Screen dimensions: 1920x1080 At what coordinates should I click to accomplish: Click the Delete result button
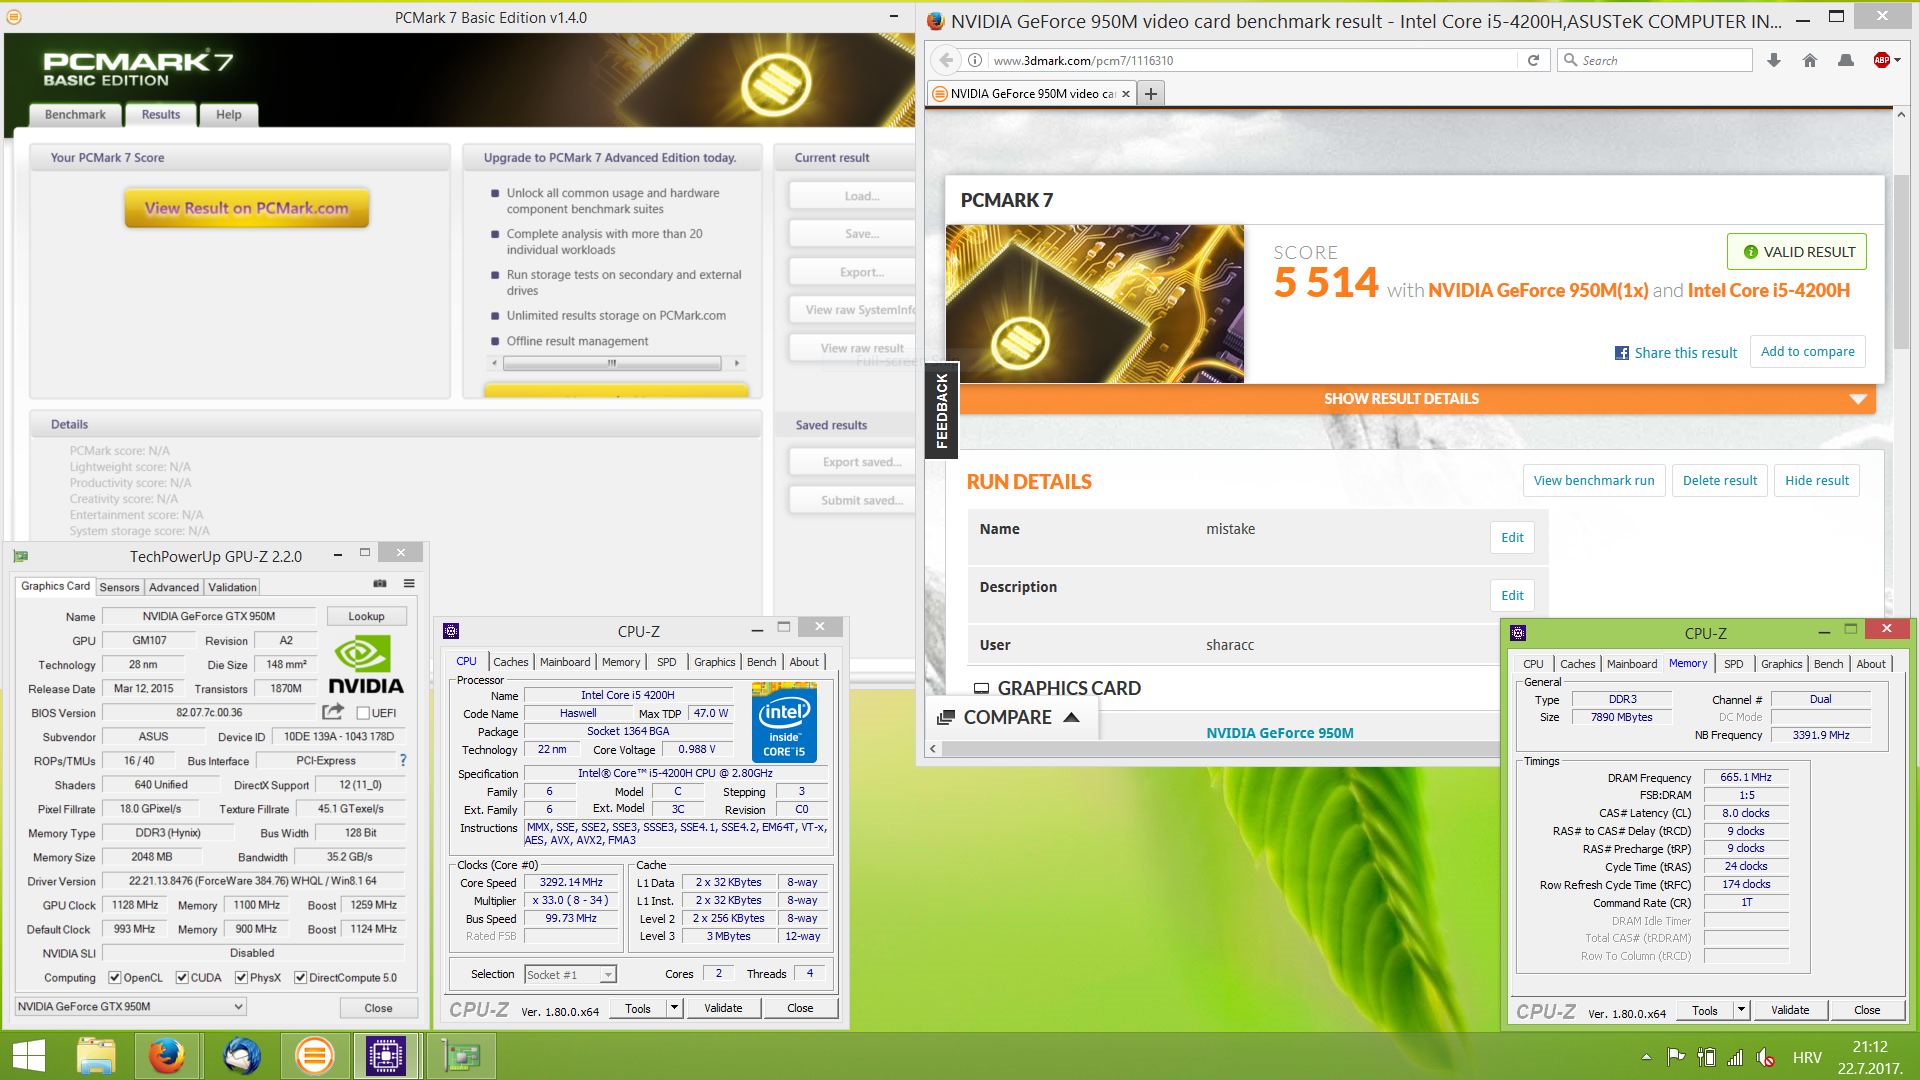pyautogui.click(x=1720, y=481)
